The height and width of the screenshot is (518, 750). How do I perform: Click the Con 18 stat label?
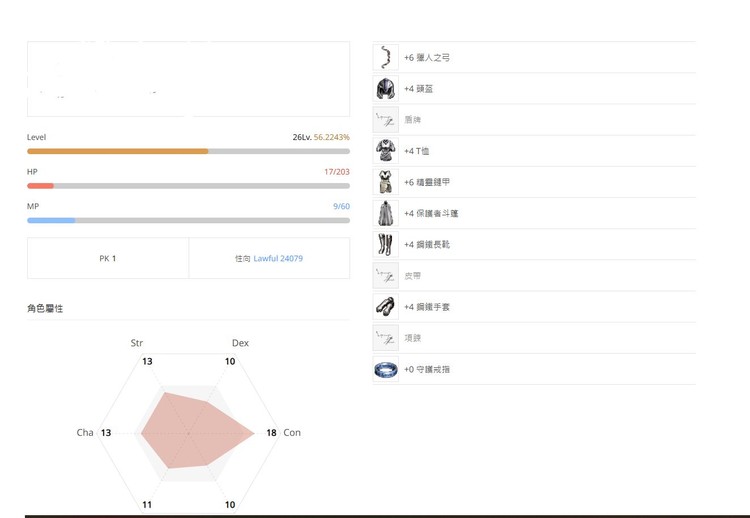pyautogui.click(x=284, y=432)
